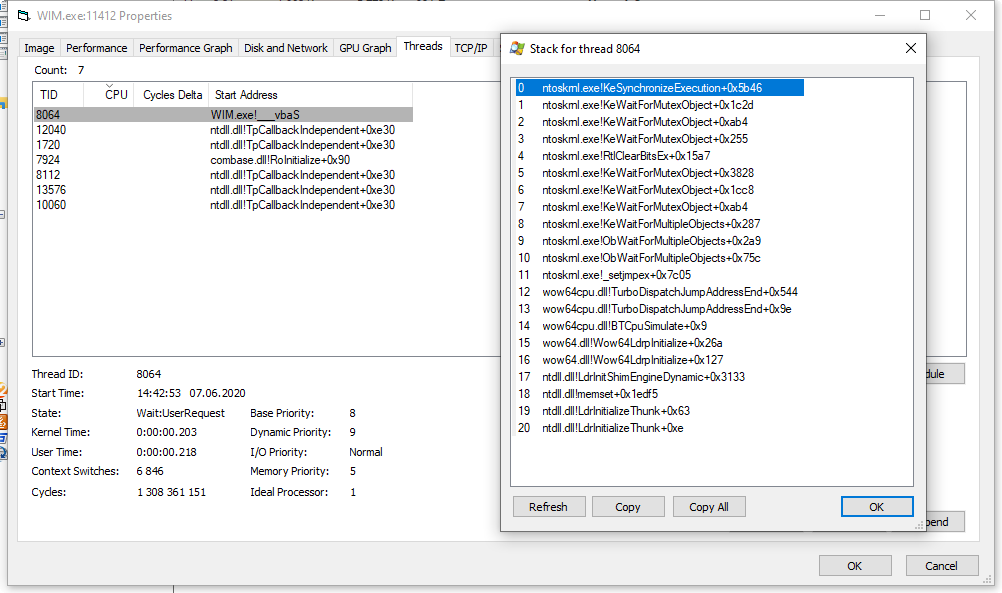Click Refresh in the stack dialog
This screenshot has width=1002, height=593.
click(x=549, y=507)
